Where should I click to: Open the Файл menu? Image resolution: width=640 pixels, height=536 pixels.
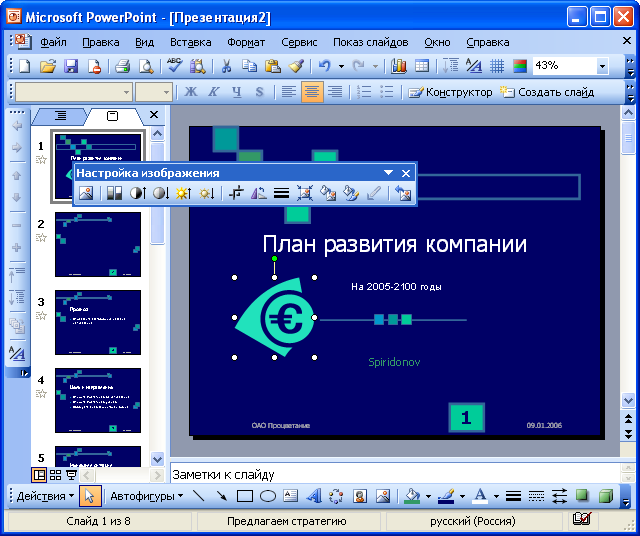tap(53, 42)
